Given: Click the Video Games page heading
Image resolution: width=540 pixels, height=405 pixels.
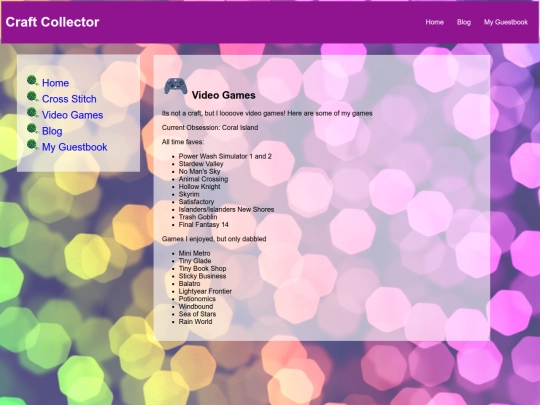Looking at the screenshot, I should tap(224, 95).
